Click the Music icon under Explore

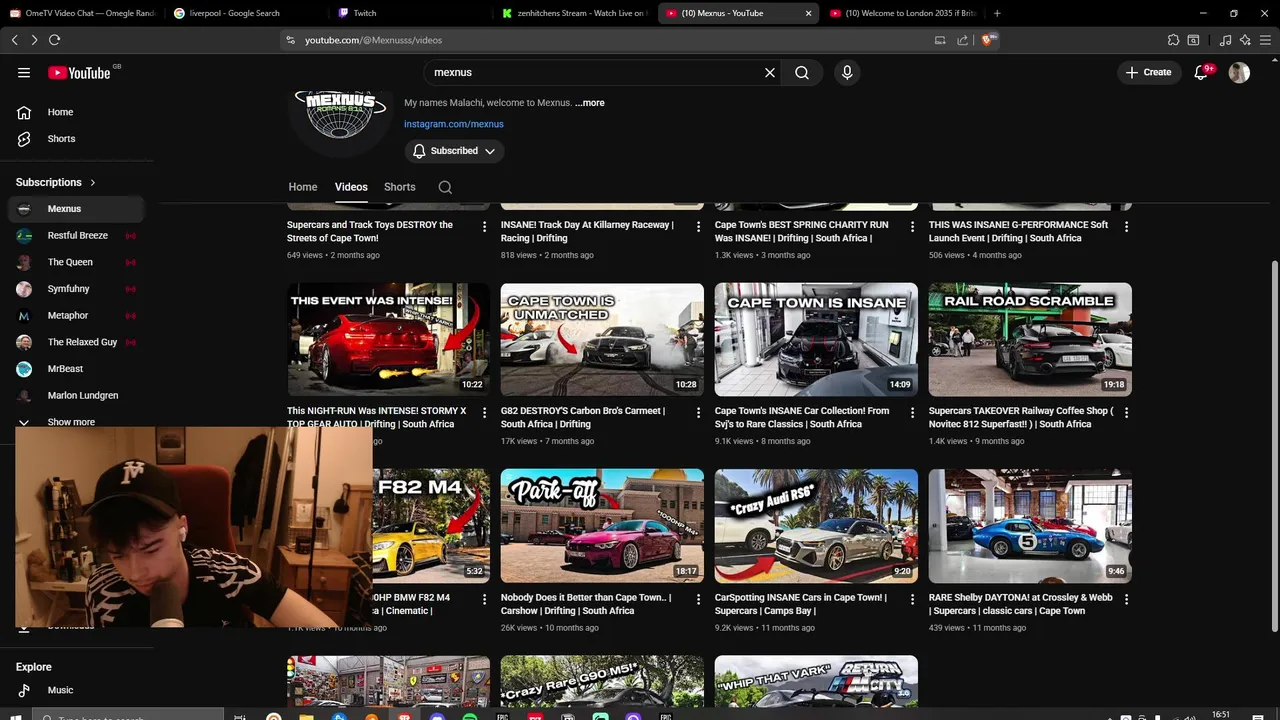pos(24,690)
